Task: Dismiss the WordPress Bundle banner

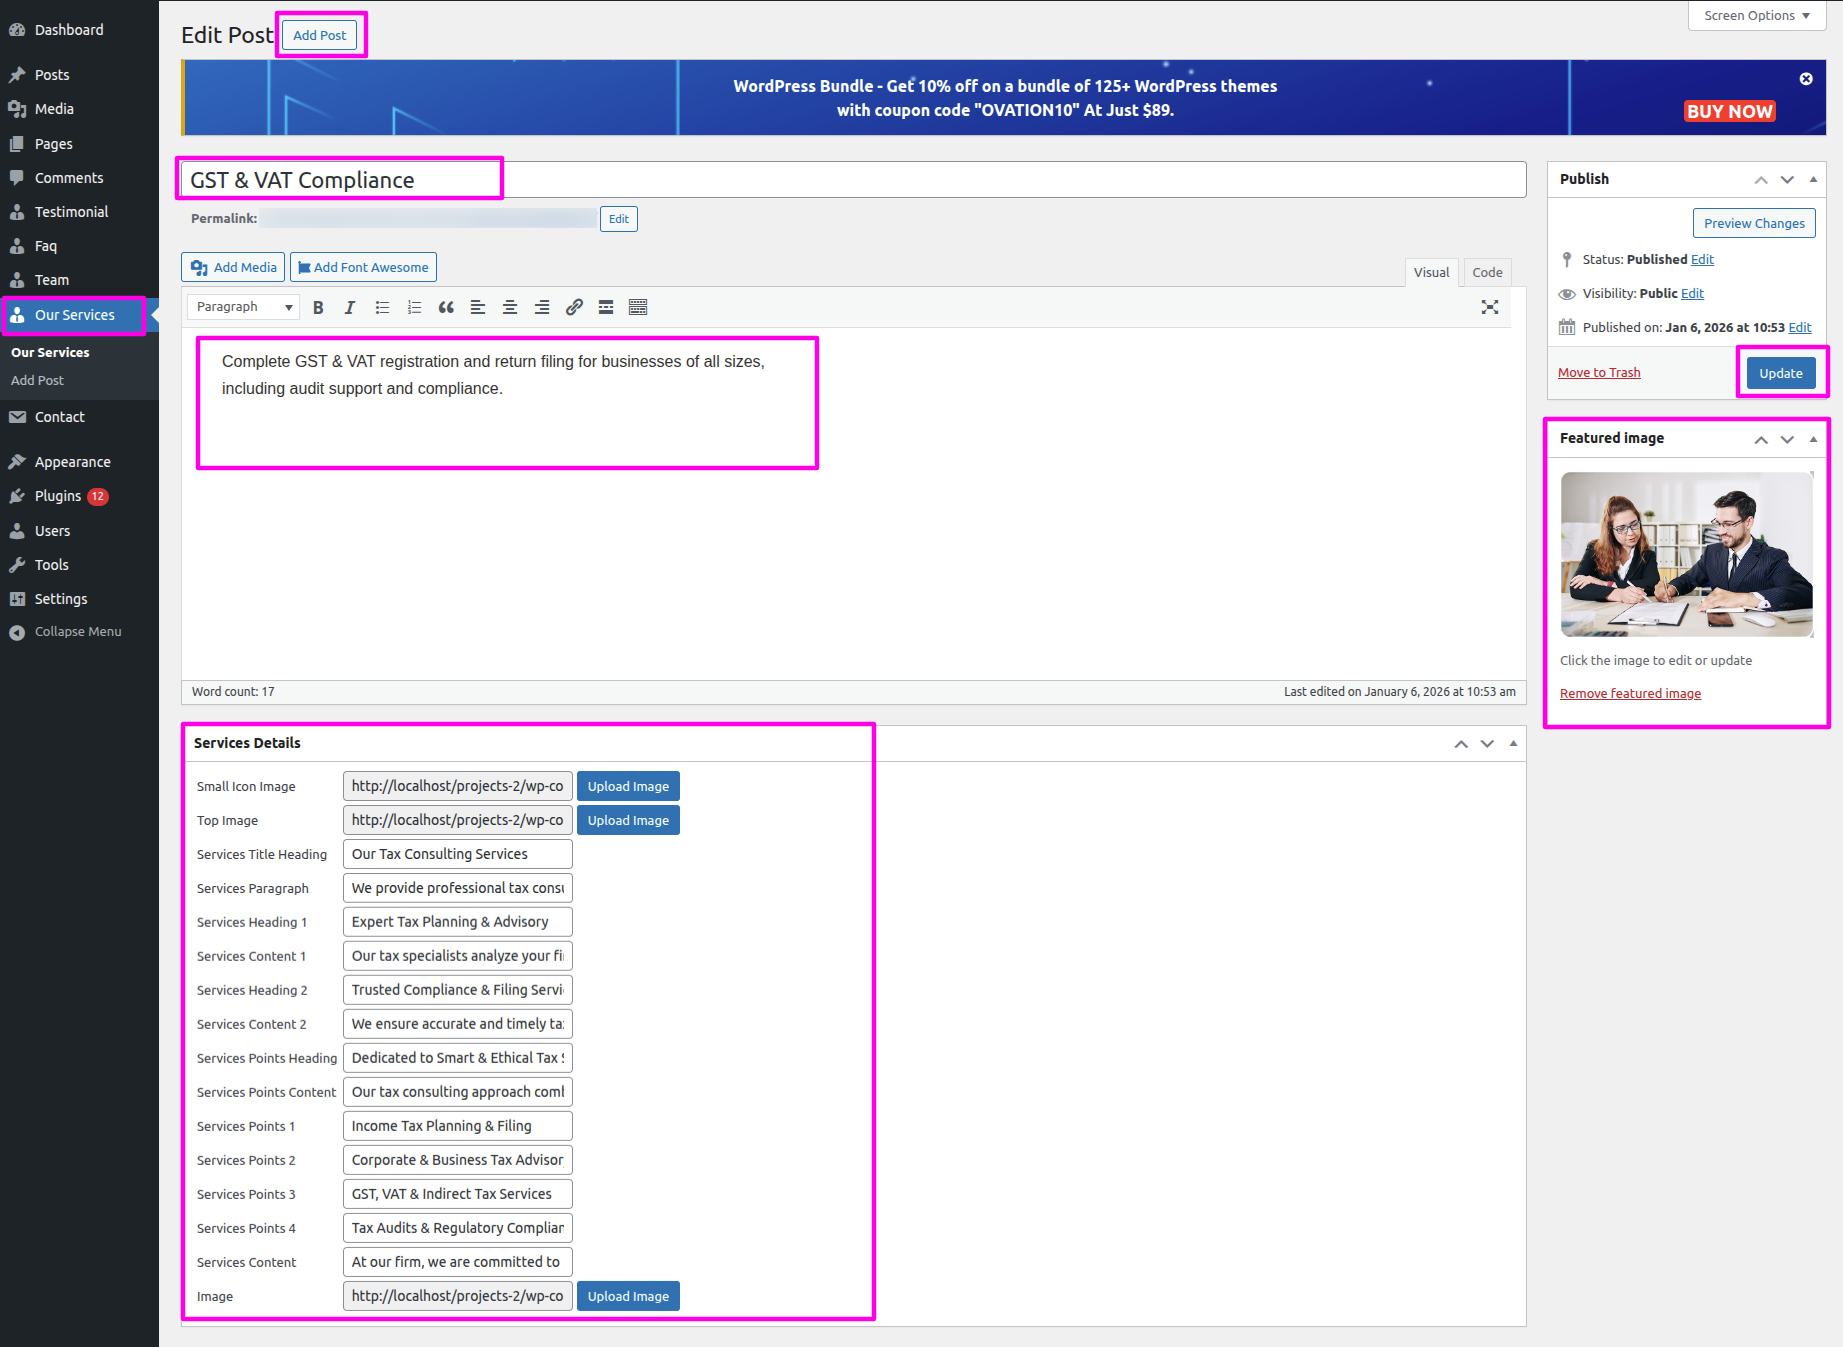Action: tap(1805, 79)
